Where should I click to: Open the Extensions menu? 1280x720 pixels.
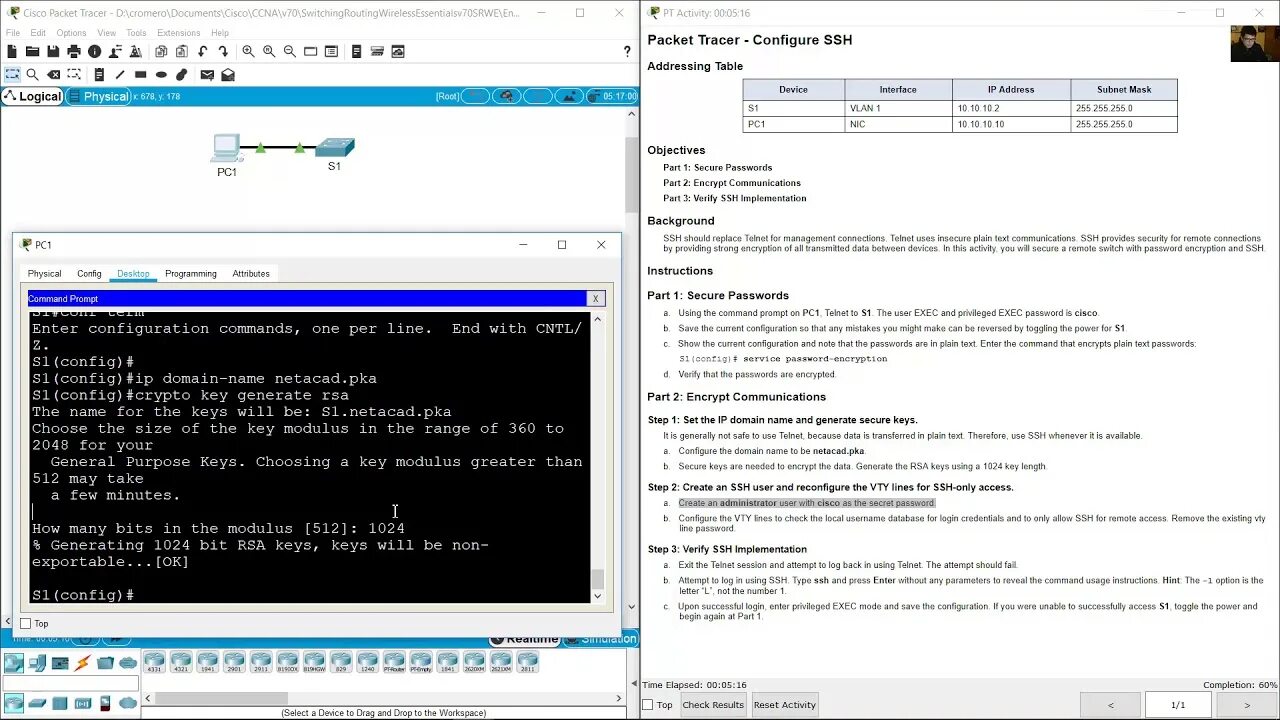coord(179,33)
